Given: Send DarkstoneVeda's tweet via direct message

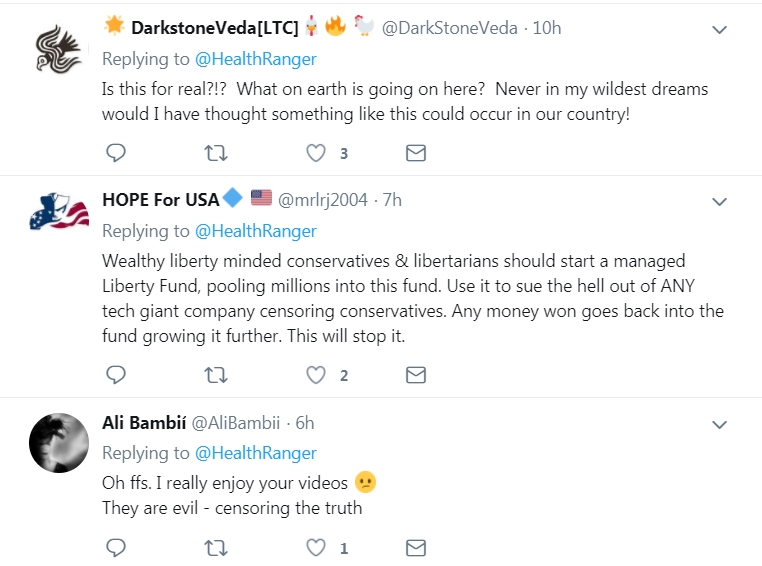Looking at the screenshot, I should pyautogui.click(x=415, y=153).
